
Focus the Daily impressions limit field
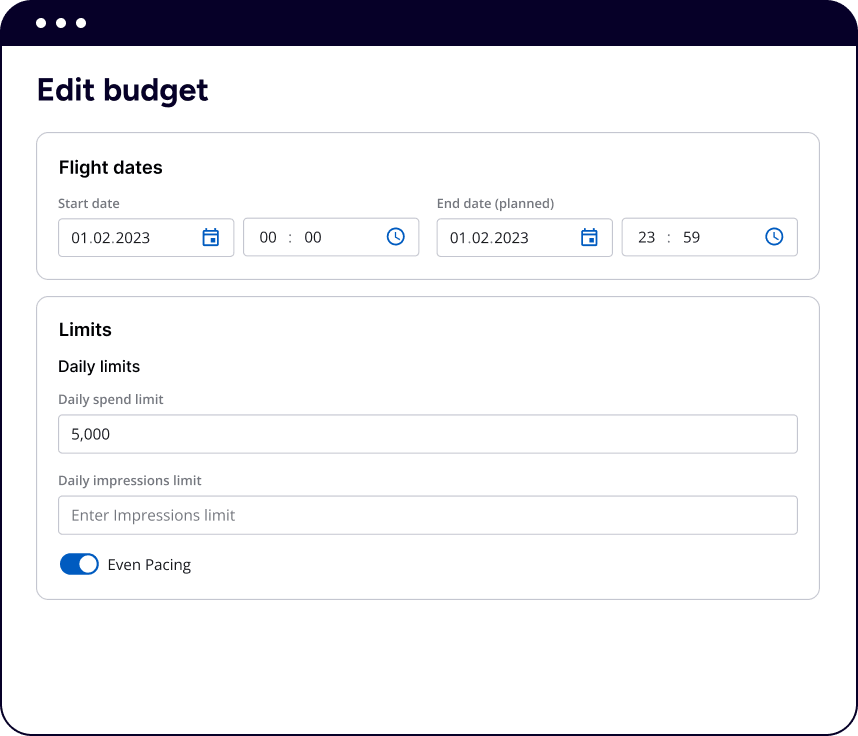click(427, 515)
